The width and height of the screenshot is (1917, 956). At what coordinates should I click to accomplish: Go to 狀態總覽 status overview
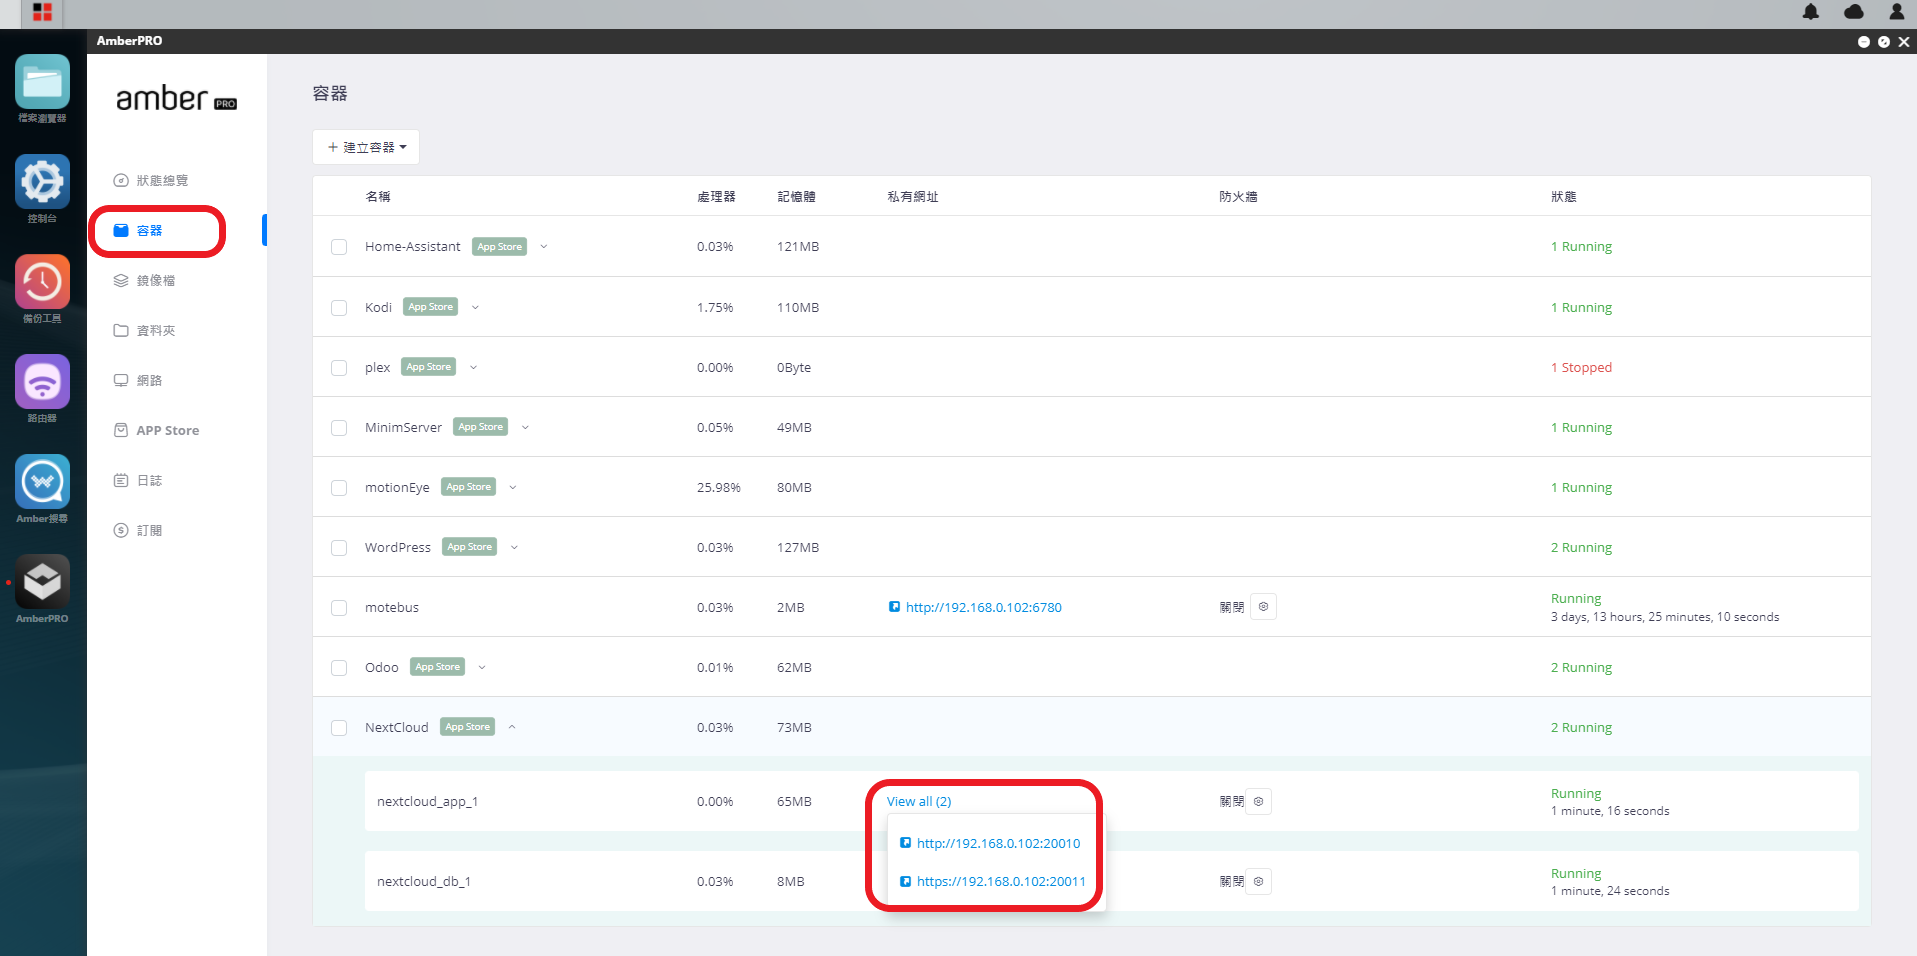pyautogui.click(x=151, y=180)
